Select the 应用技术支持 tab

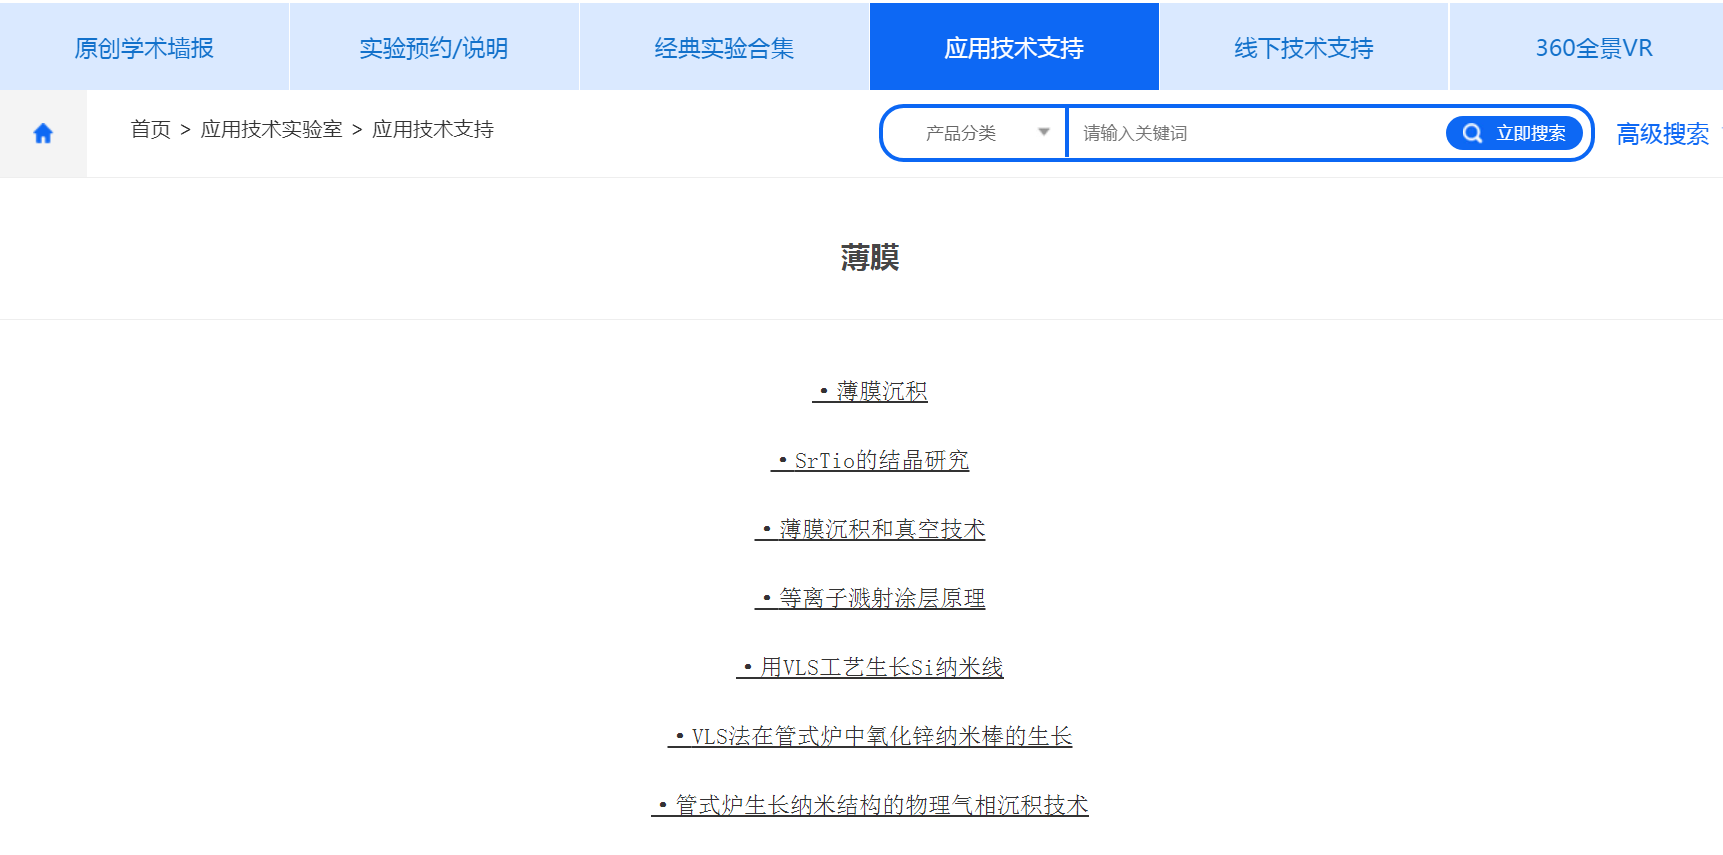[1014, 48]
